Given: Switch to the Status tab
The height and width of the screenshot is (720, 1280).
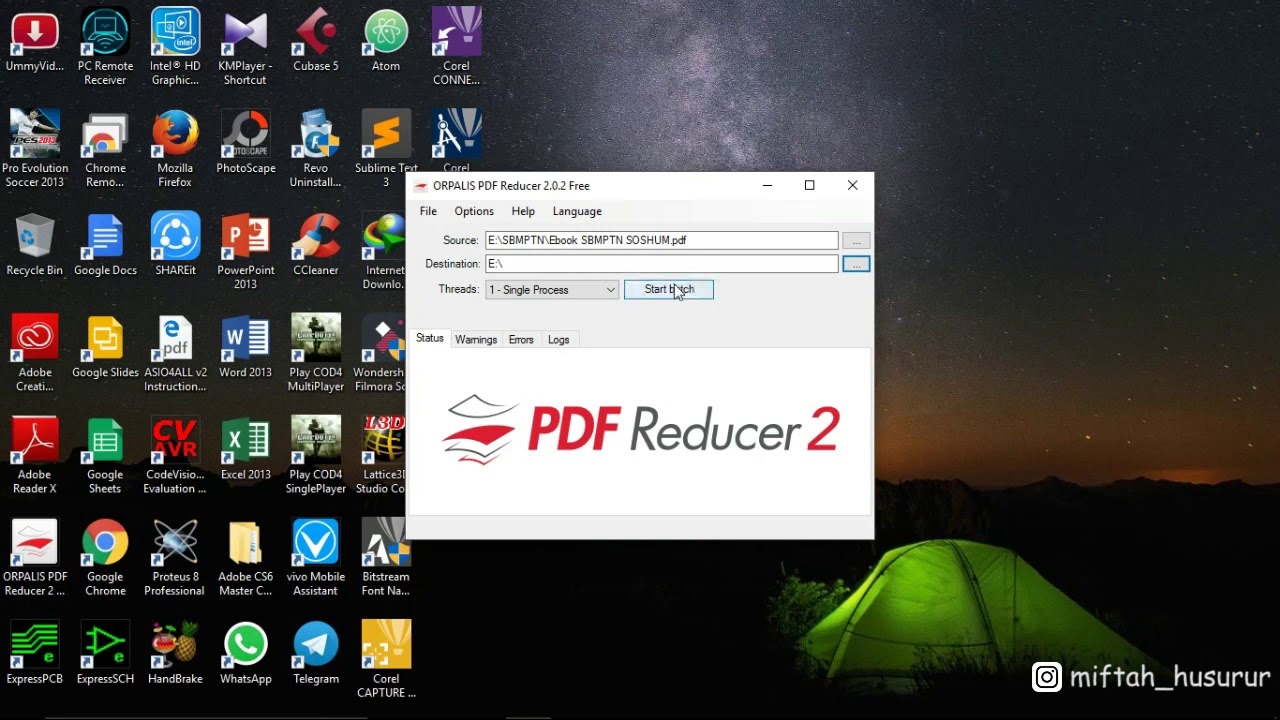Looking at the screenshot, I should (x=430, y=338).
